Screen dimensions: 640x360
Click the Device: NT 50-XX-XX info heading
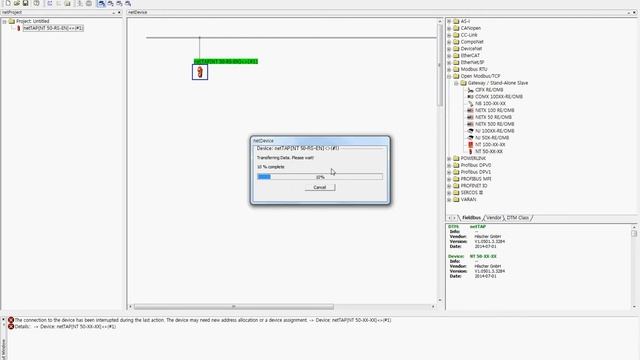[x=472, y=256]
